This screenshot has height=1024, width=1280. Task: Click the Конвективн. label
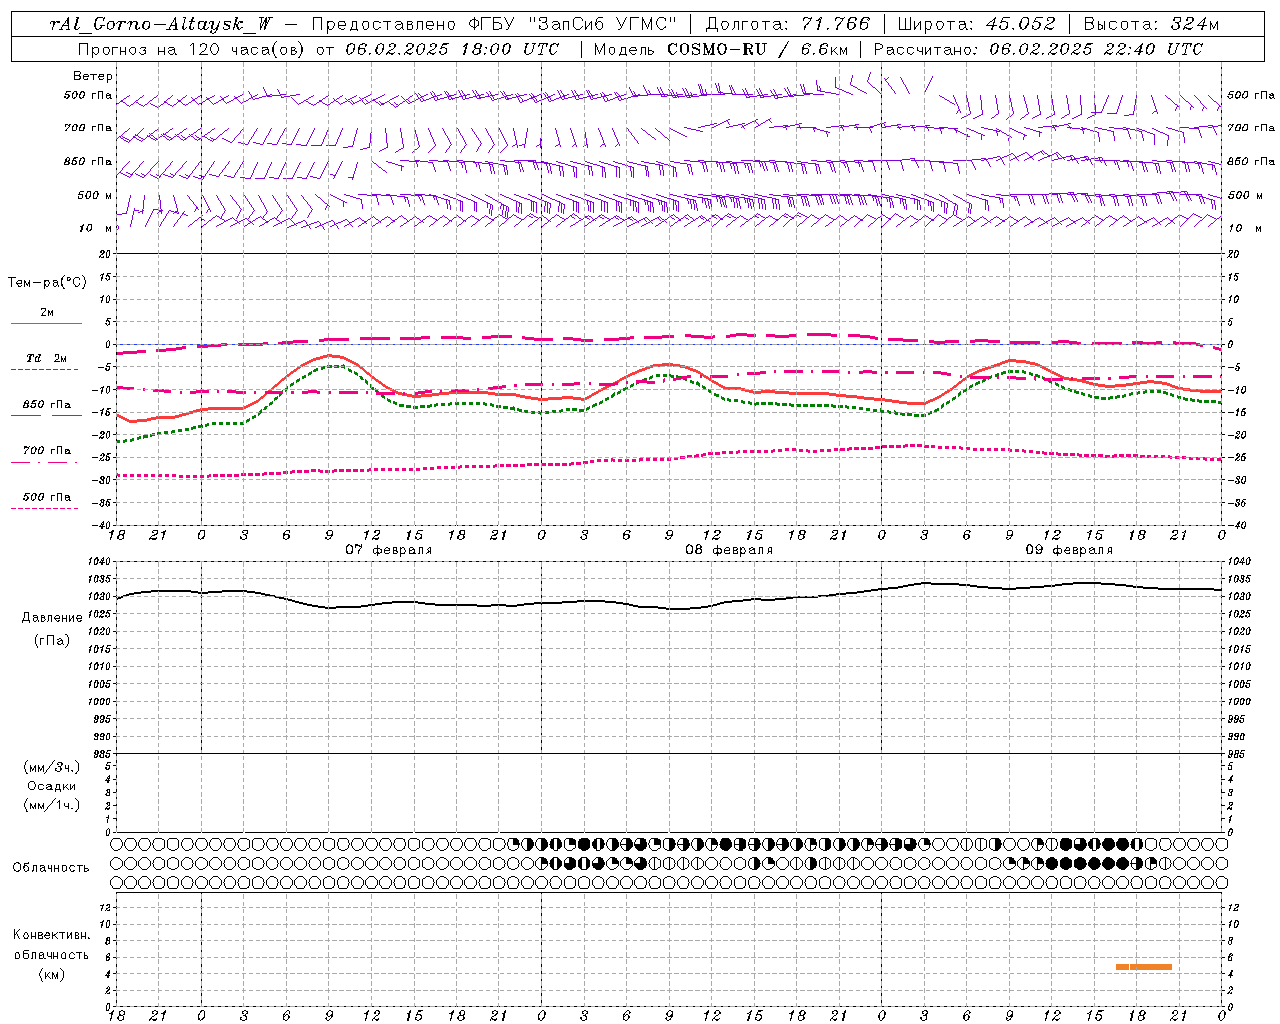pos(51,935)
